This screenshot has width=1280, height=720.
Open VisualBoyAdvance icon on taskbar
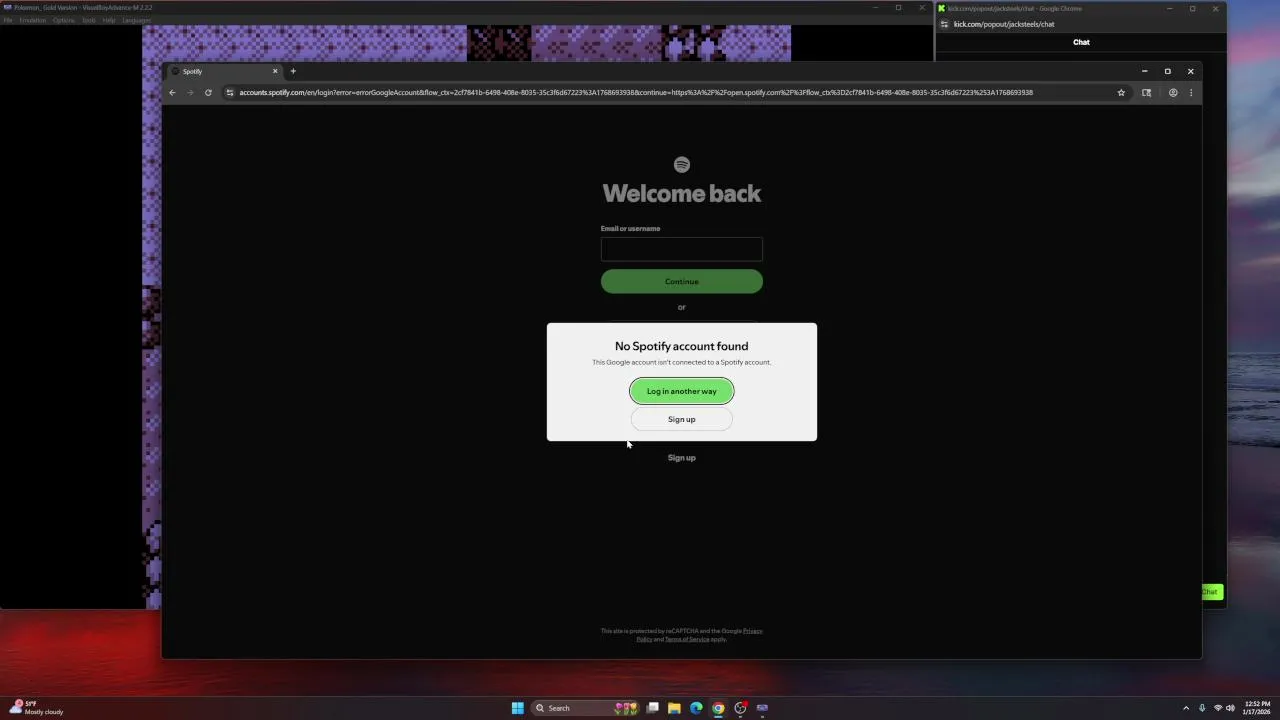(x=762, y=708)
